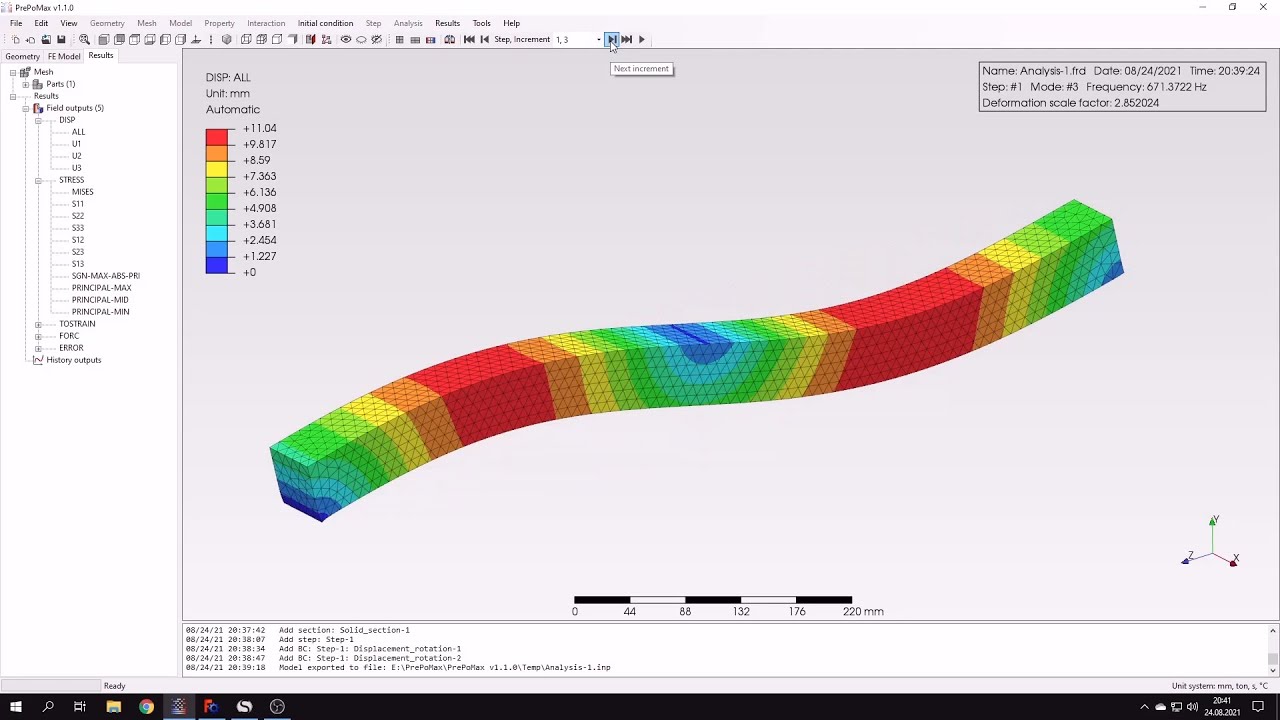This screenshot has width=1280, height=720.
Task: Jump to first increment
Action: pos(469,39)
